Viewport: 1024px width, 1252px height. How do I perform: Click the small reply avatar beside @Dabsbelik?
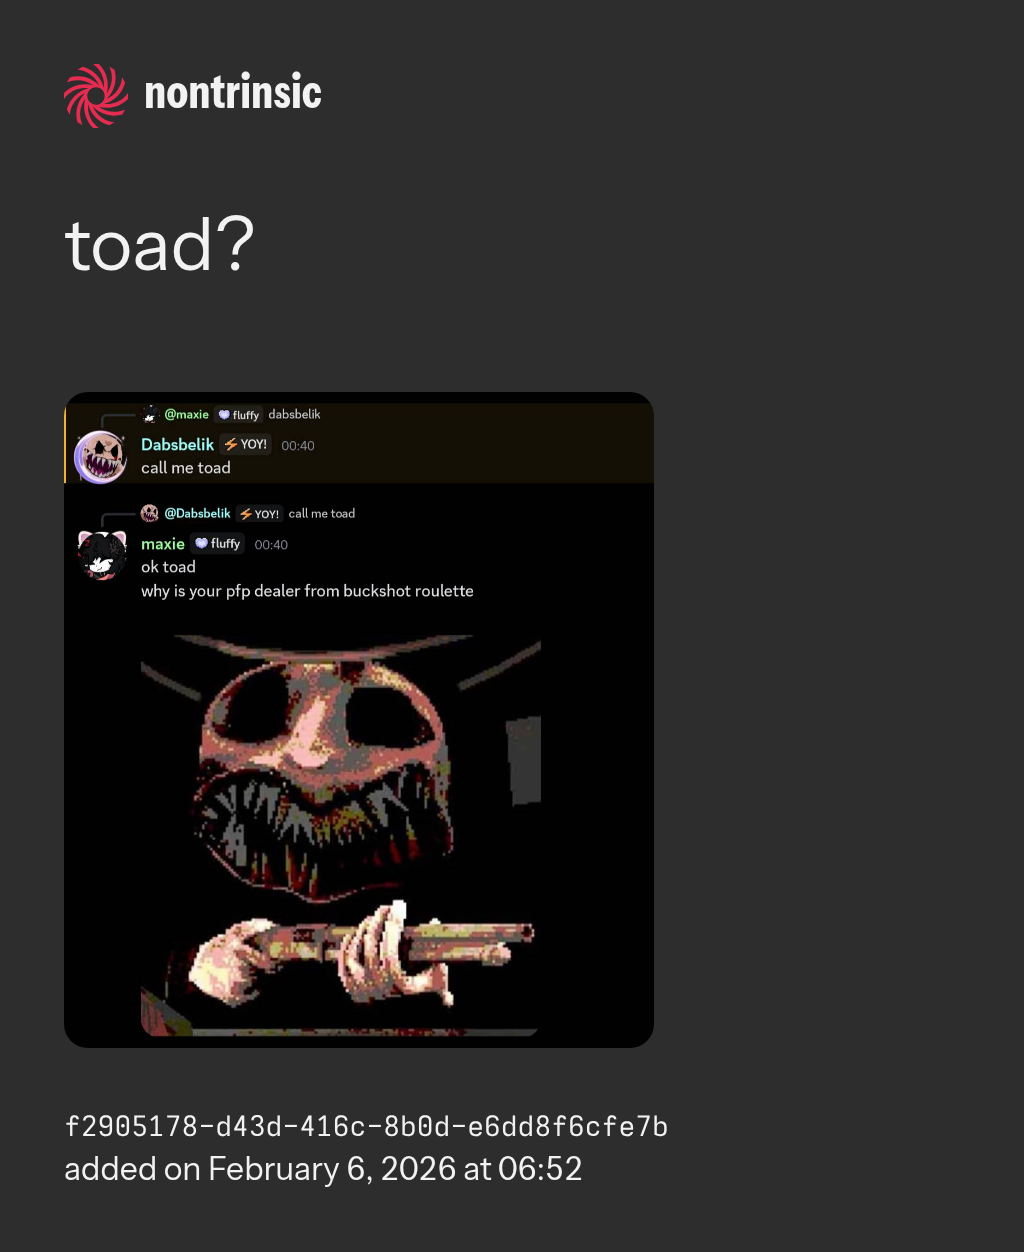click(x=150, y=513)
